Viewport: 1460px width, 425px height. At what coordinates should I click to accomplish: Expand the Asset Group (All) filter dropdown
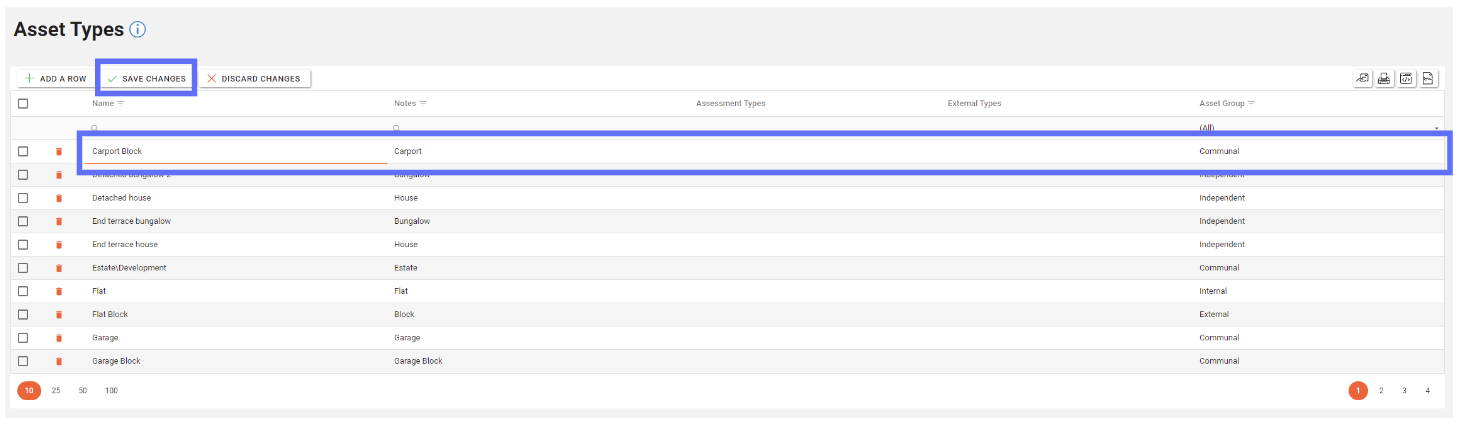1437,129
